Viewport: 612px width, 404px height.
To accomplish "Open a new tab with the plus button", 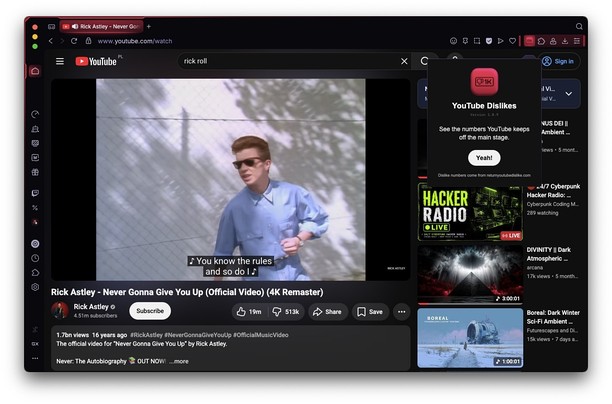I will pos(149,27).
